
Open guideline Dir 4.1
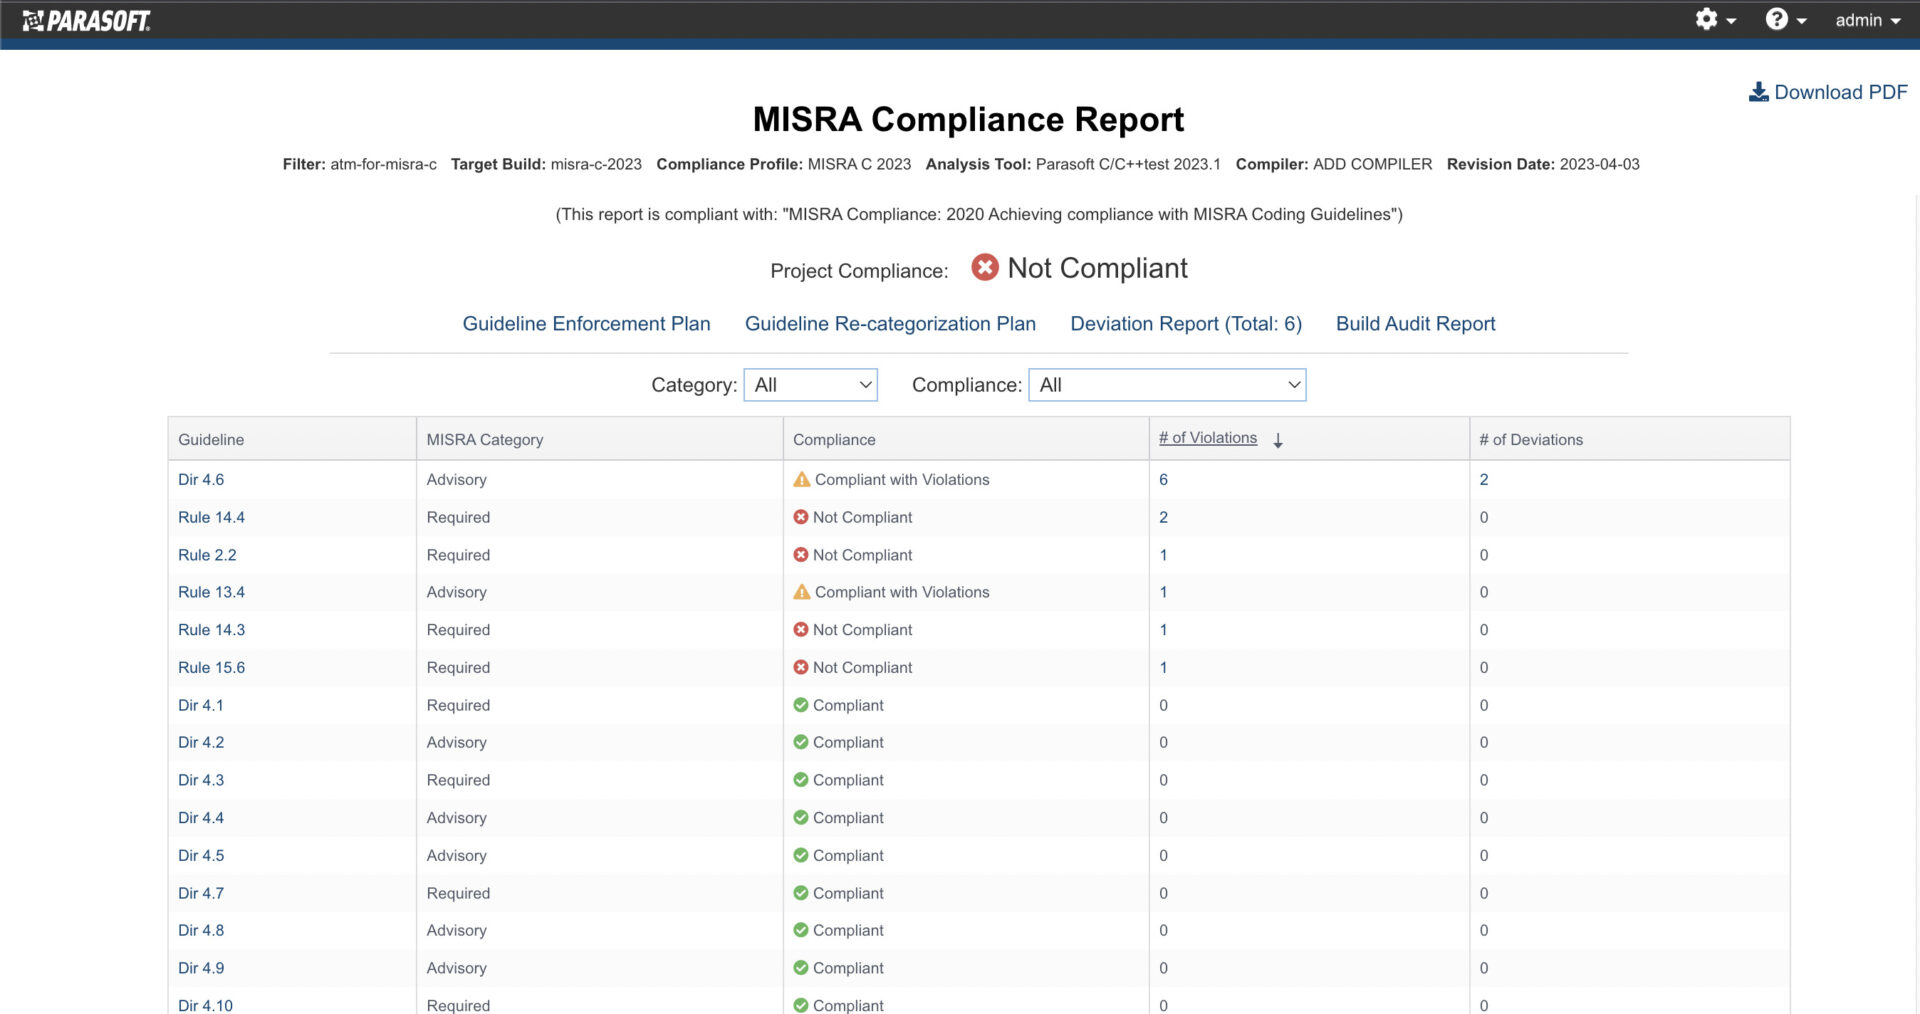(x=201, y=705)
